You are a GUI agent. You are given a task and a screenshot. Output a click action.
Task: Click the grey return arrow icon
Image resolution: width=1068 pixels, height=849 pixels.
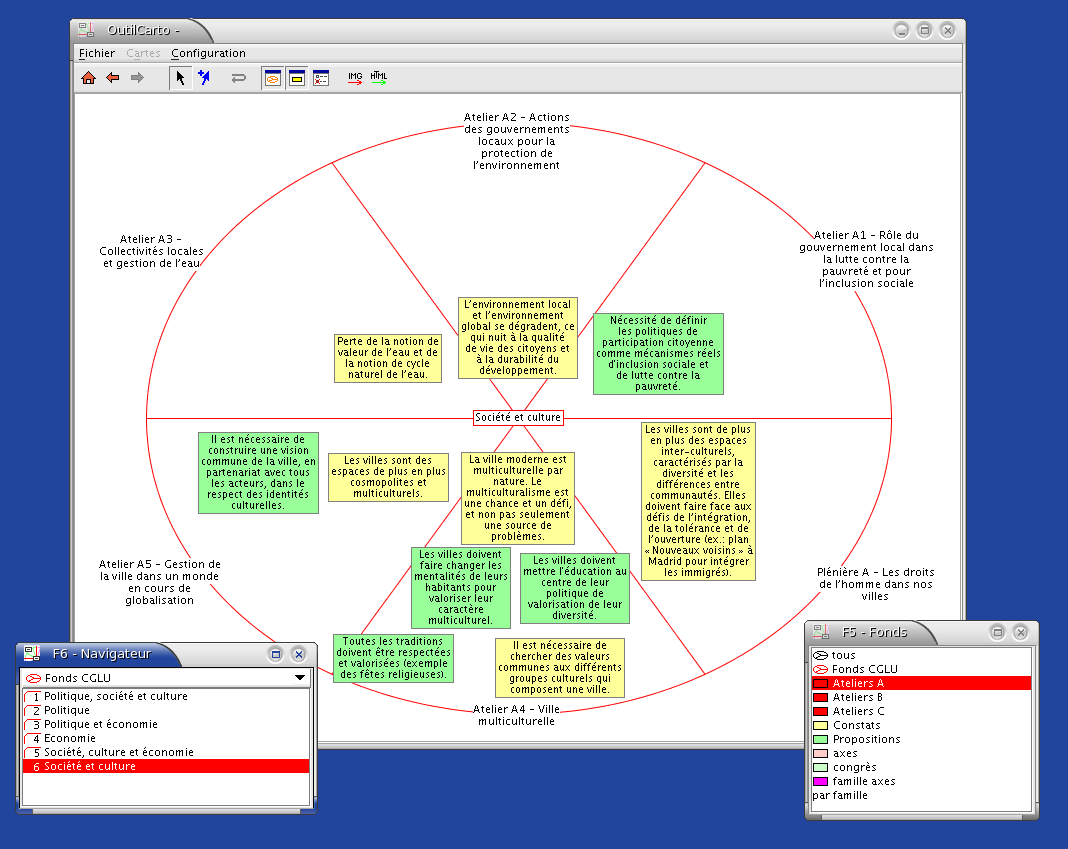(x=239, y=78)
